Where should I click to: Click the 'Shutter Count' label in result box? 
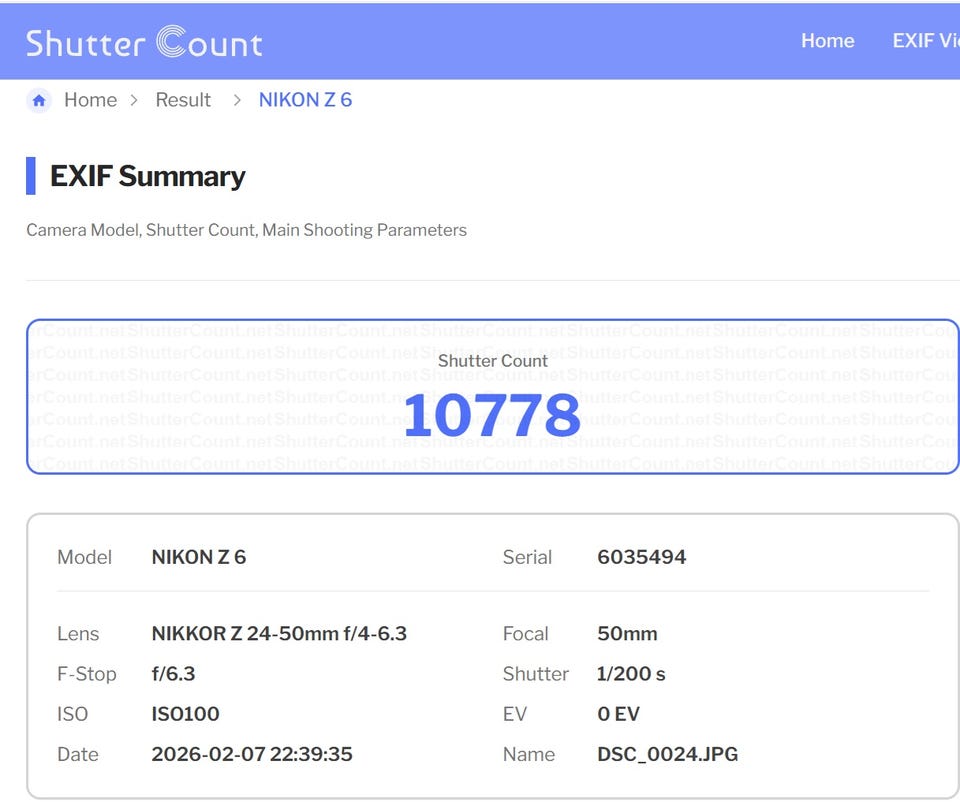click(493, 361)
